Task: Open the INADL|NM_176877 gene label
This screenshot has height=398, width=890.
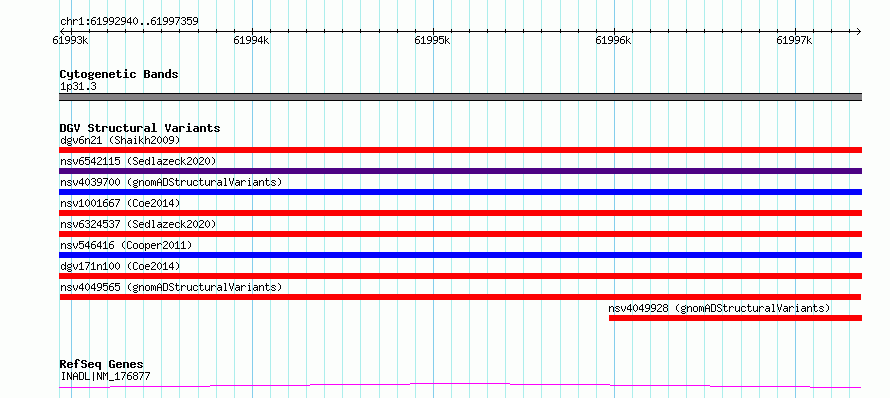Action: click(x=105, y=376)
